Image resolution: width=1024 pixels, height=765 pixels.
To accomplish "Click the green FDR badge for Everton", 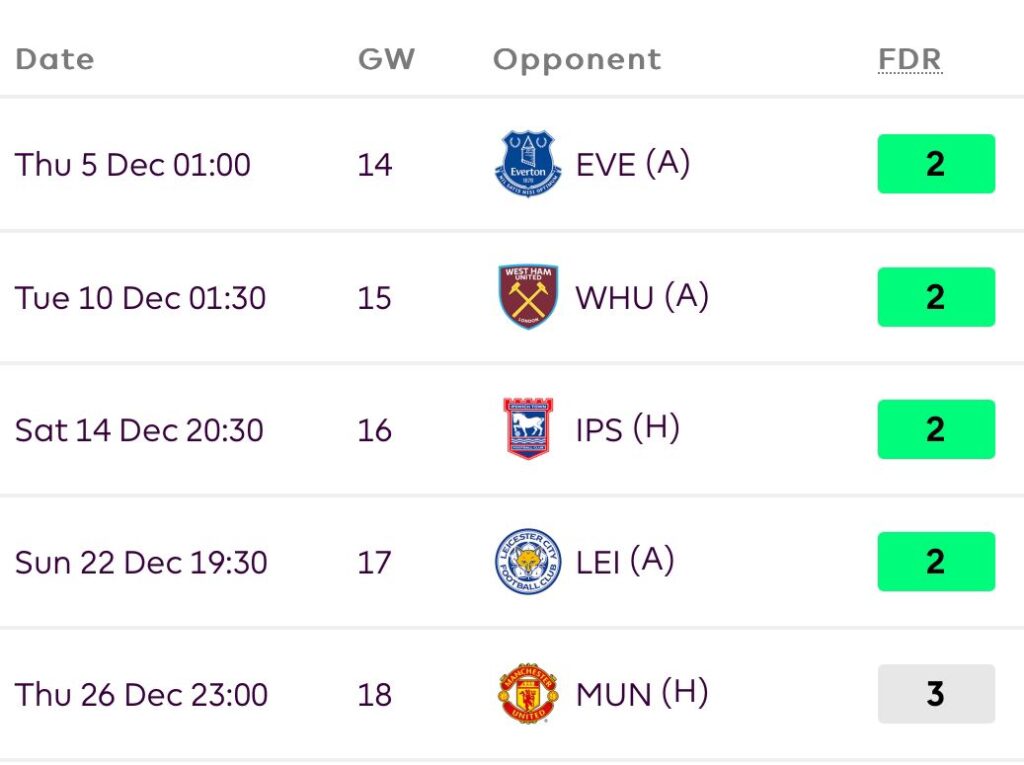I will 936,164.
